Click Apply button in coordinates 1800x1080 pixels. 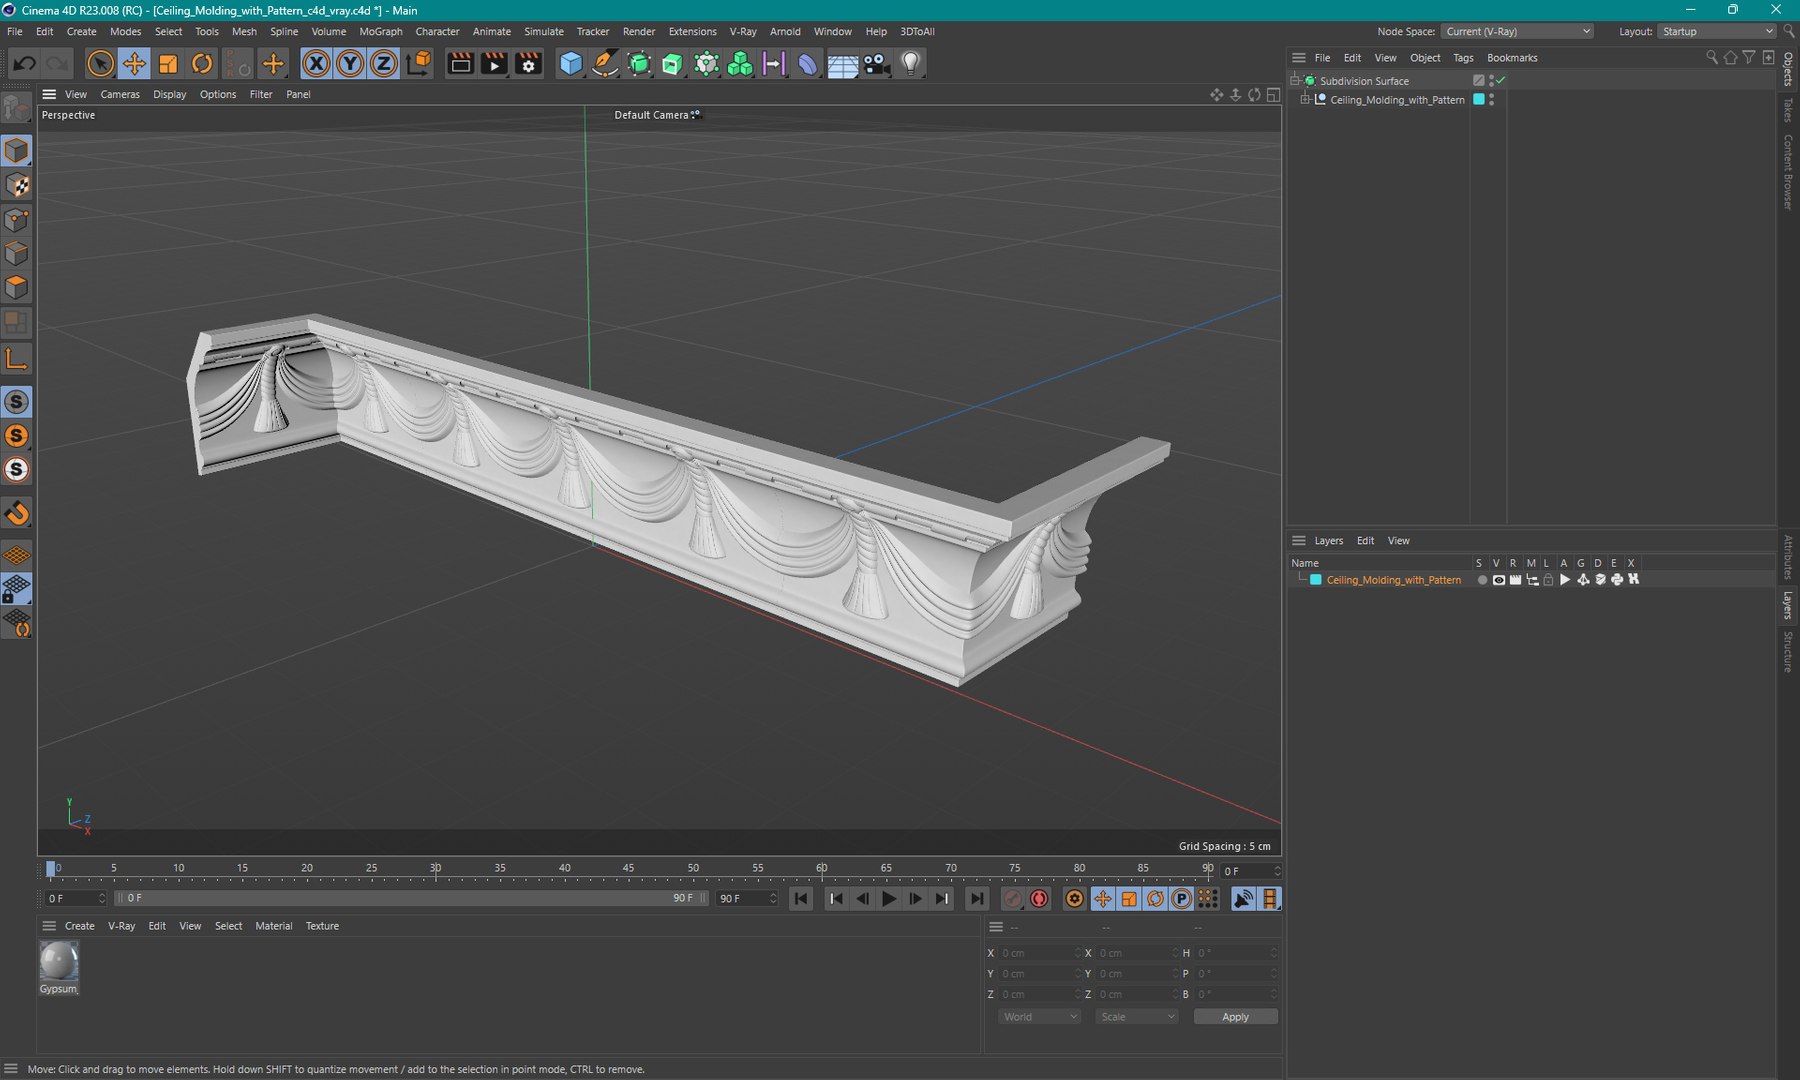point(1235,1017)
